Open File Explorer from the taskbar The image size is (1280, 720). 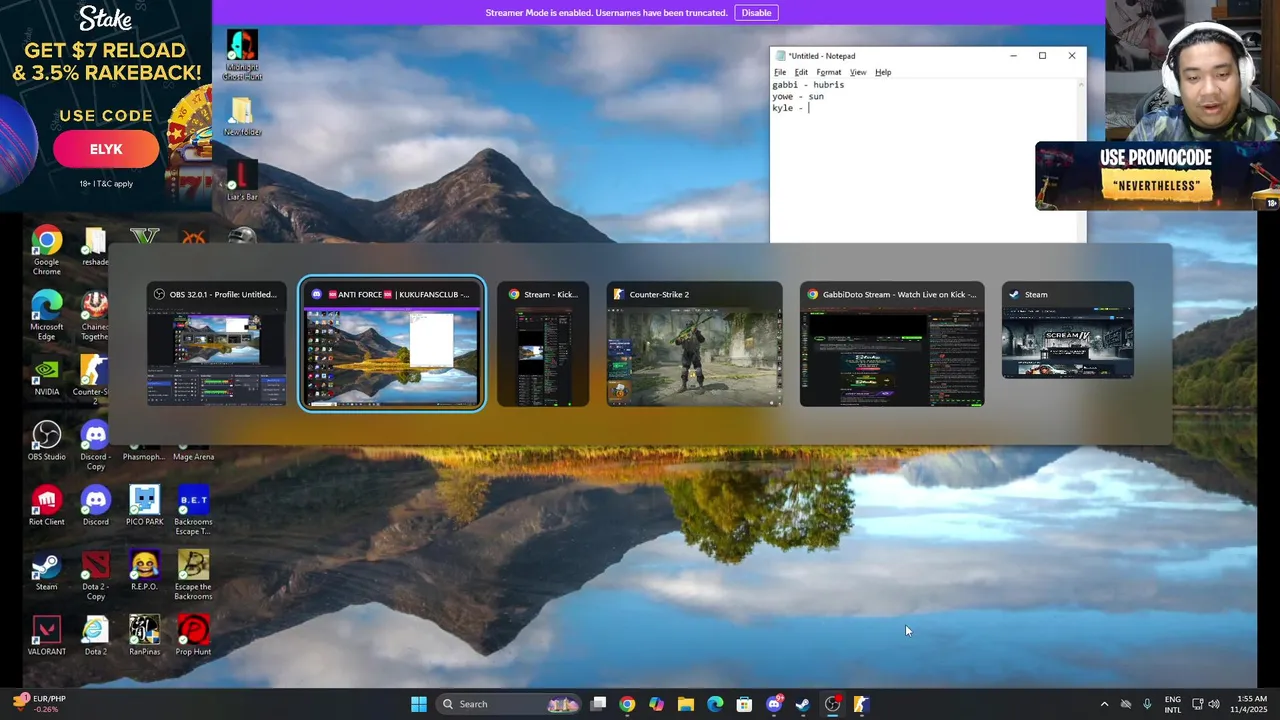tap(685, 704)
